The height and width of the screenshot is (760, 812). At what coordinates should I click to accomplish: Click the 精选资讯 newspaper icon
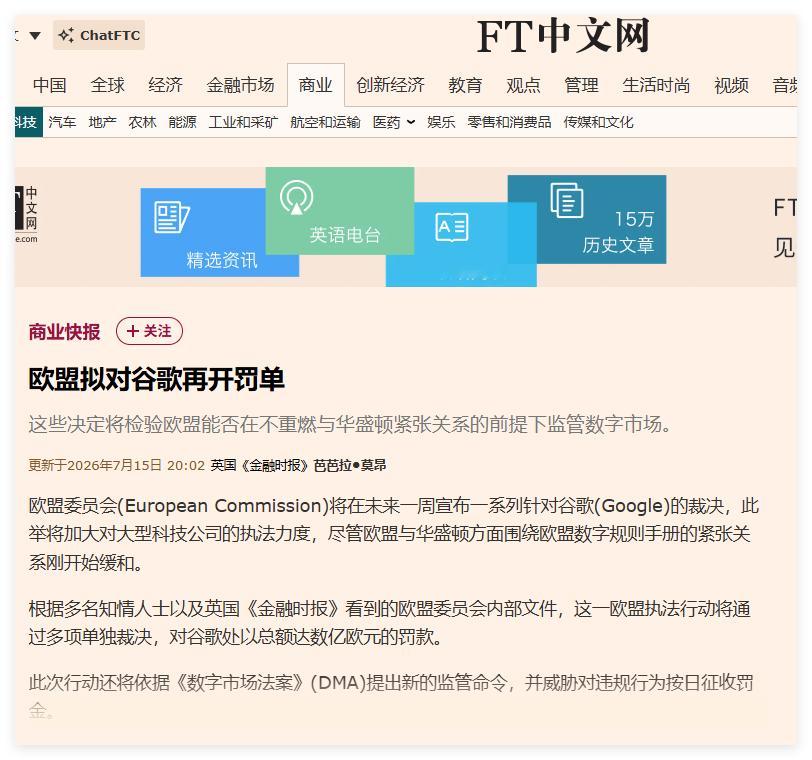[171, 217]
